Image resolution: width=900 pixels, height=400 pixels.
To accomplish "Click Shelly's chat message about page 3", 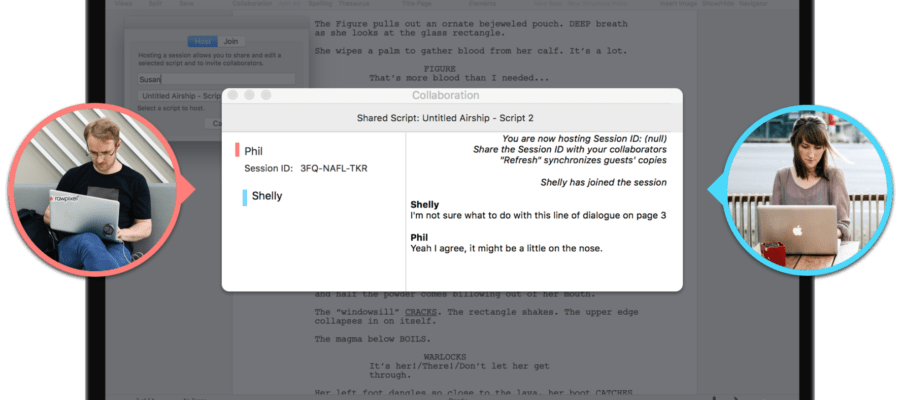I will point(538,216).
